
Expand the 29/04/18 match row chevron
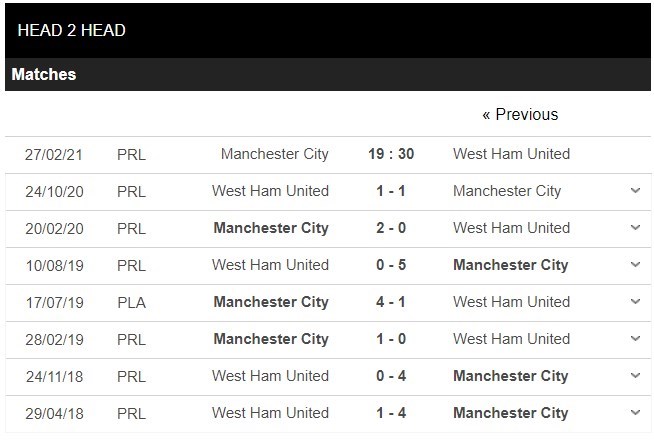(x=635, y=413)
